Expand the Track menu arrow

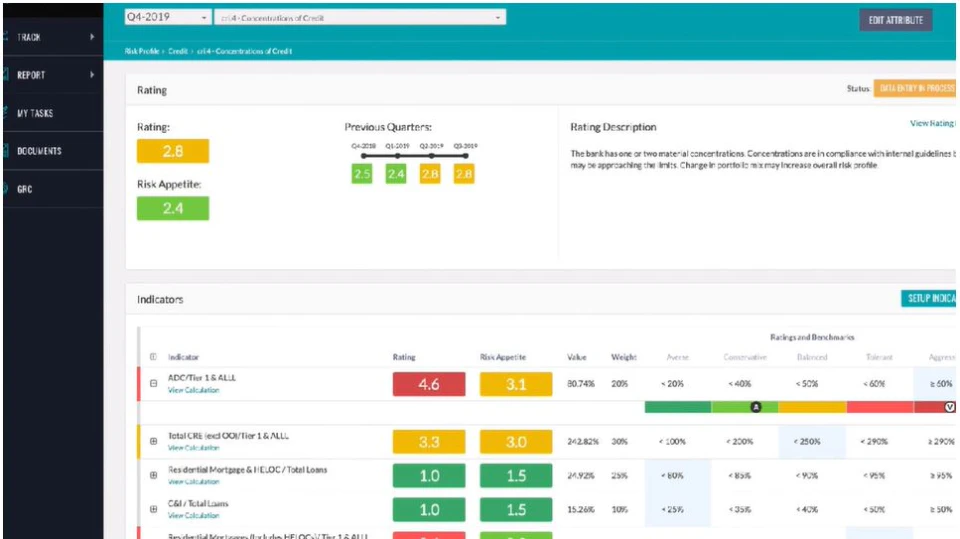click(x=92, y=37)
